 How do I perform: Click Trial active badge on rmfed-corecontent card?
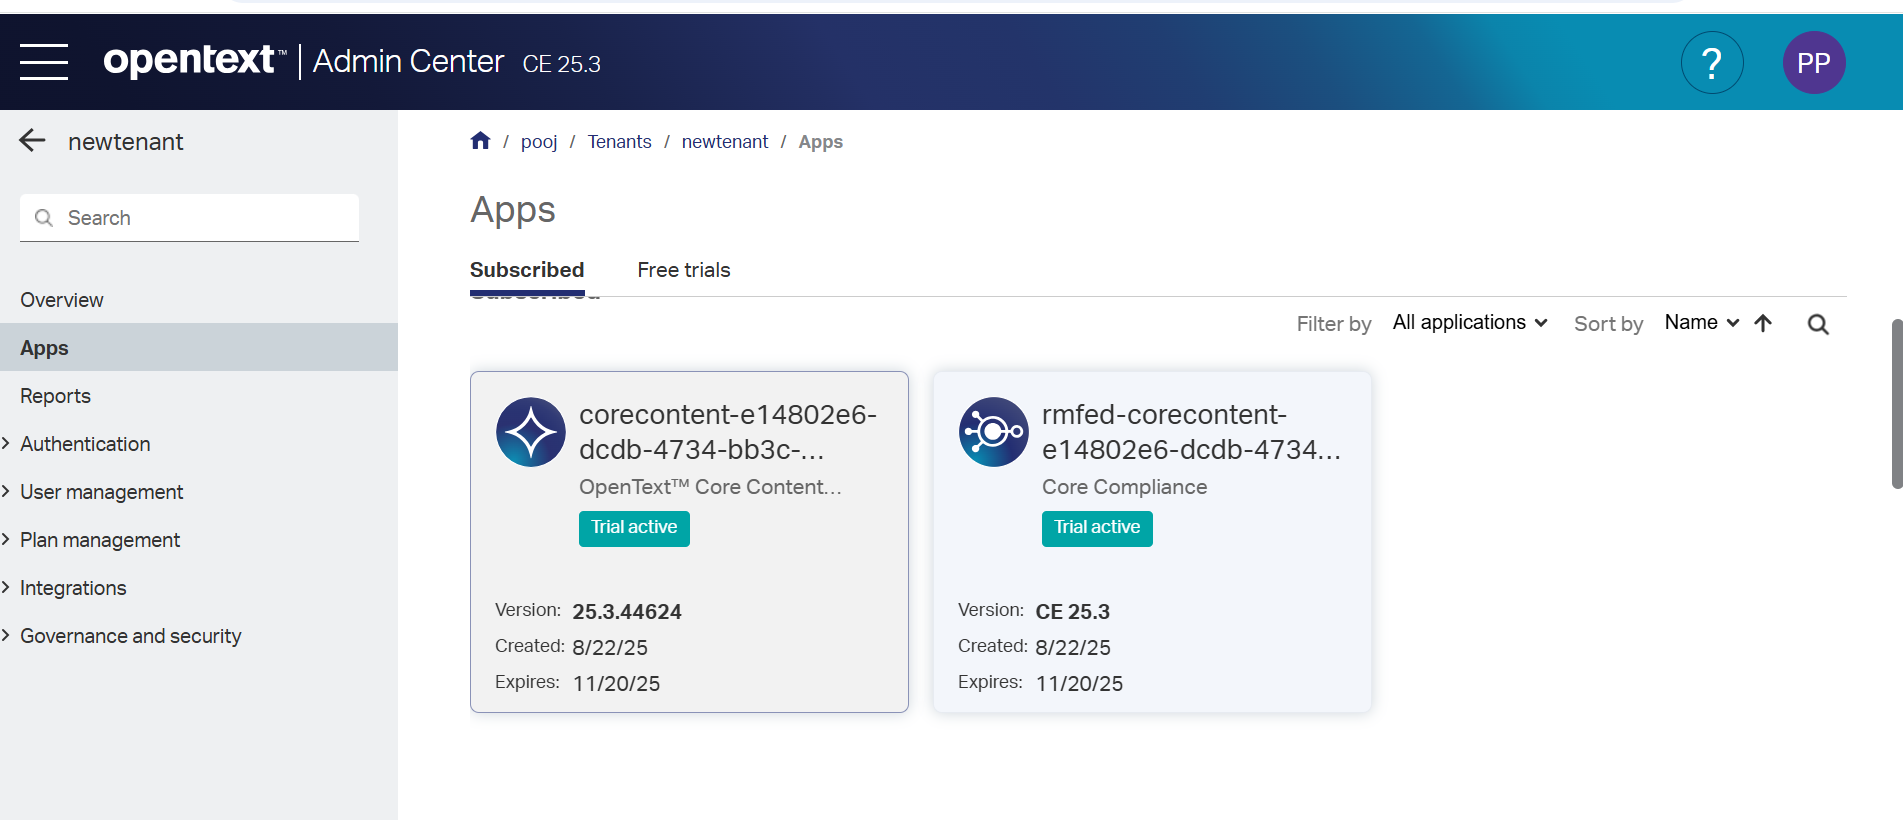pyautogui.click(x=1097, y=528)
